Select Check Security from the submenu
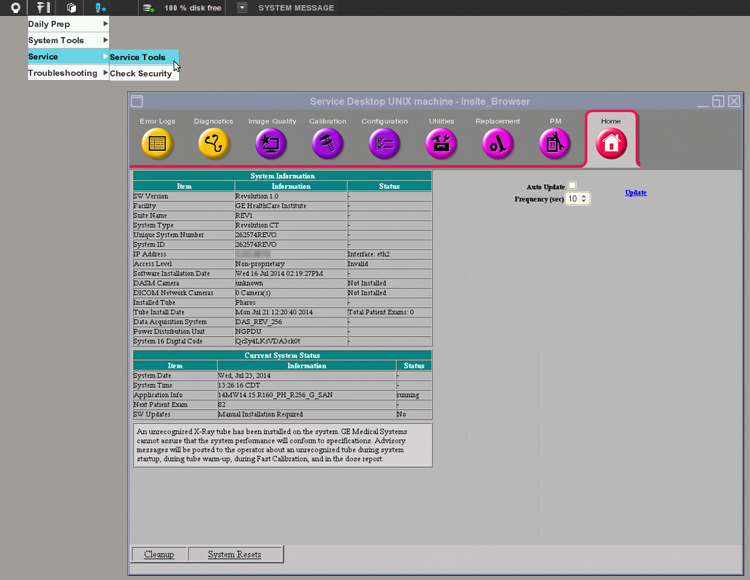750x580 pixels. 141,73
